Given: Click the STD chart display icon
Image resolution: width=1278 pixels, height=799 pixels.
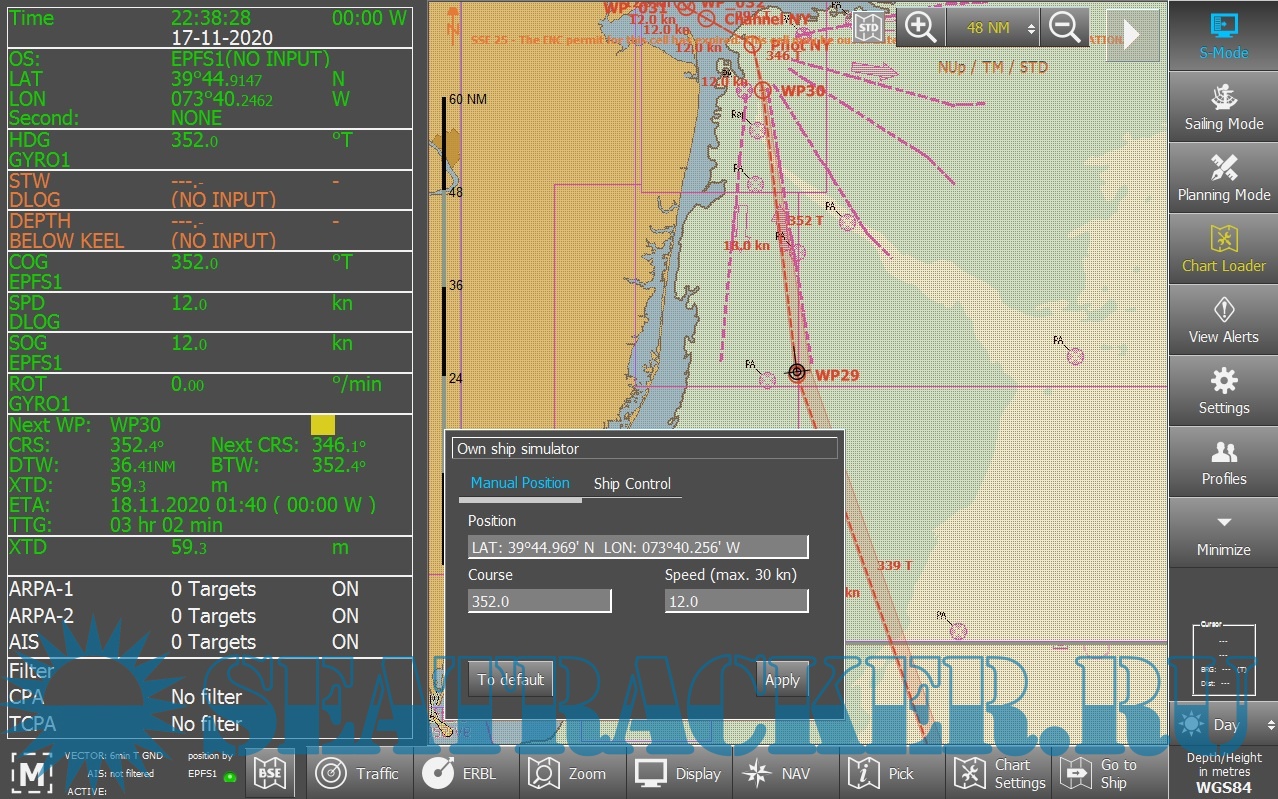Looking at the screenshot, I should (x=869, y=28).
